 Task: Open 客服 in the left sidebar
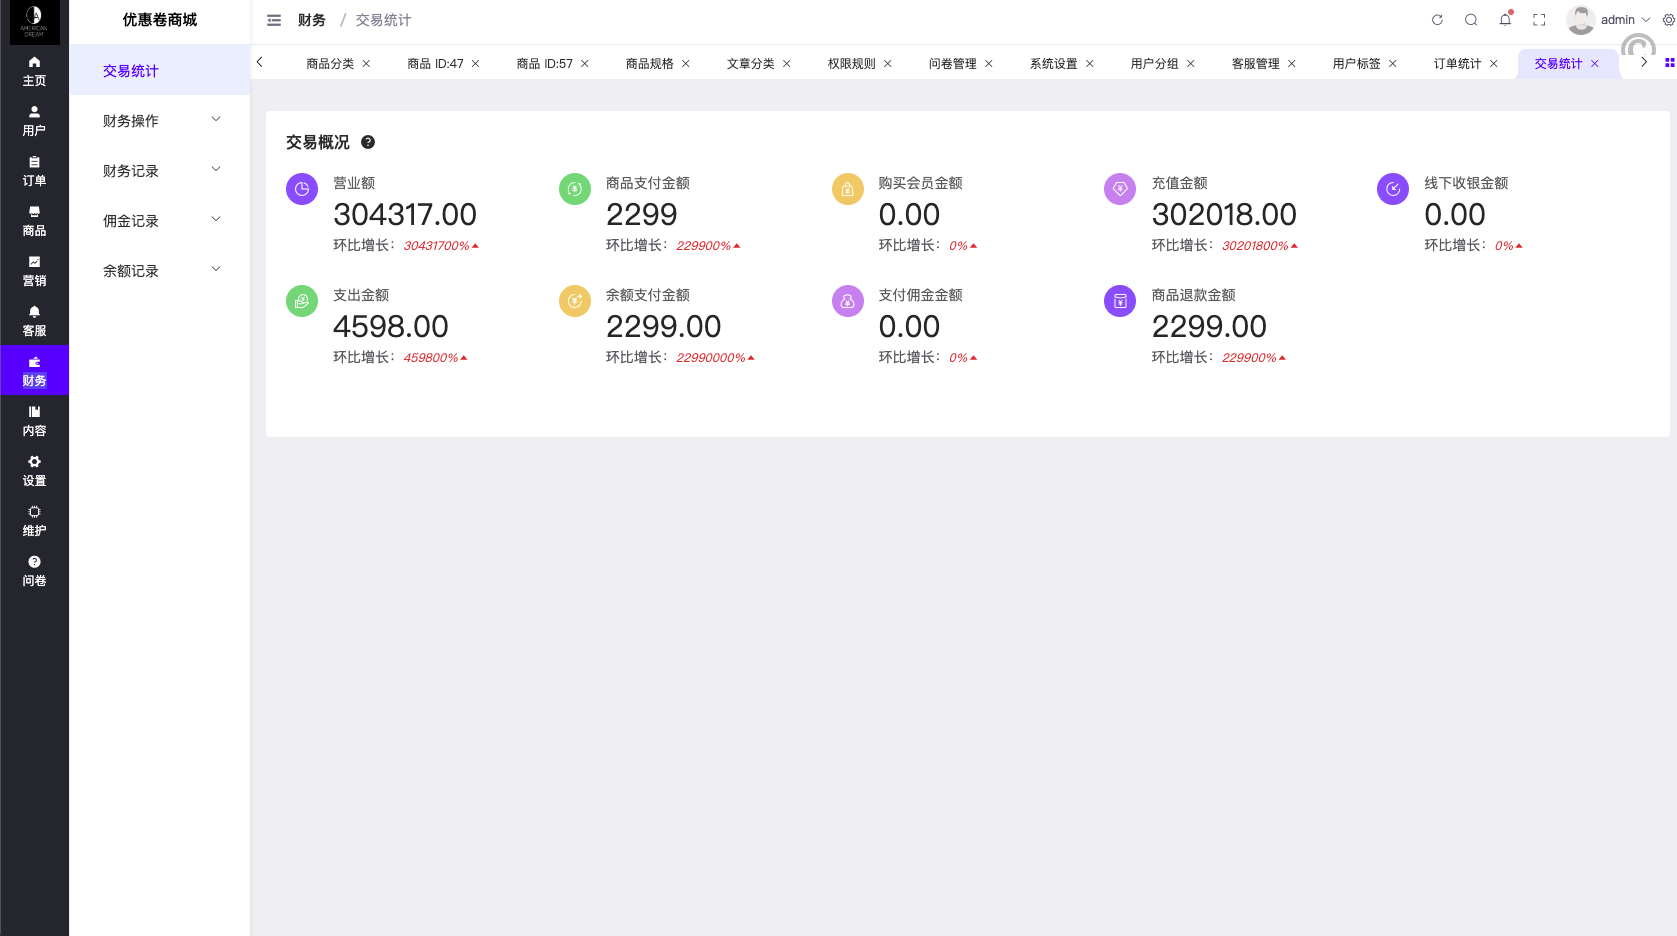[34, 321]
